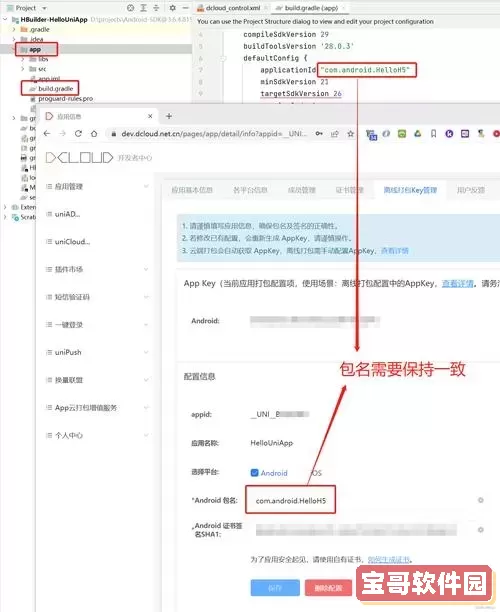
Task: Click the Android package name input field
Action: (290, 500)
